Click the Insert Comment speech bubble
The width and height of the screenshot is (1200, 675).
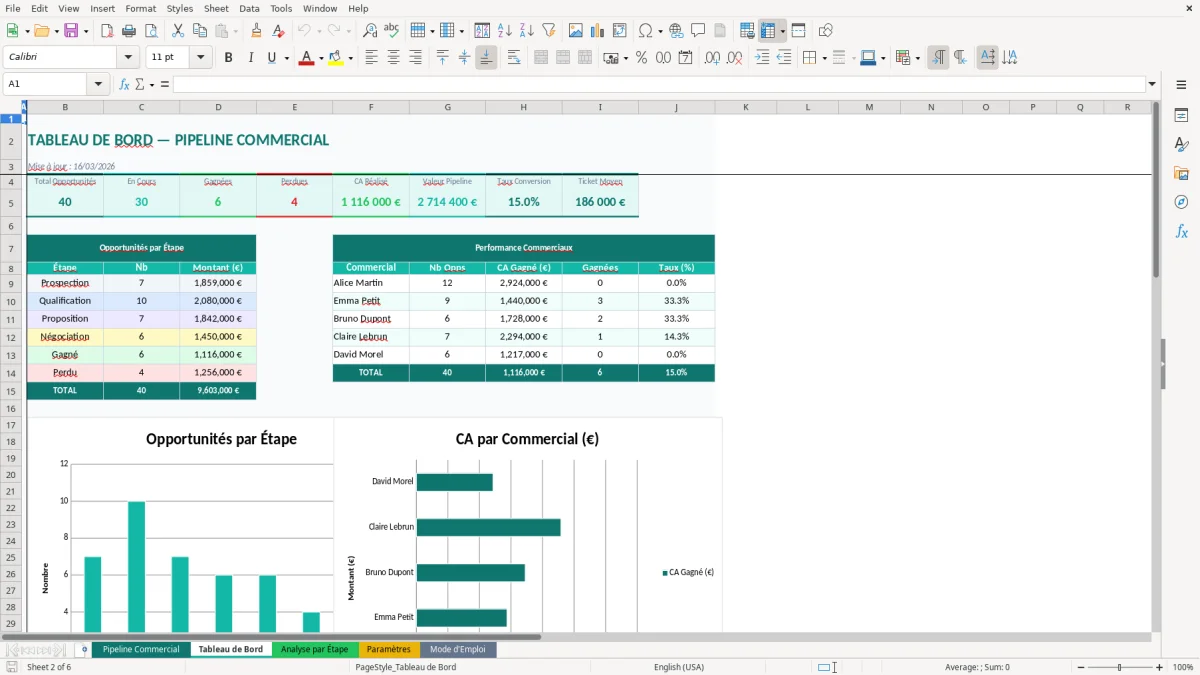pos(698,31)
